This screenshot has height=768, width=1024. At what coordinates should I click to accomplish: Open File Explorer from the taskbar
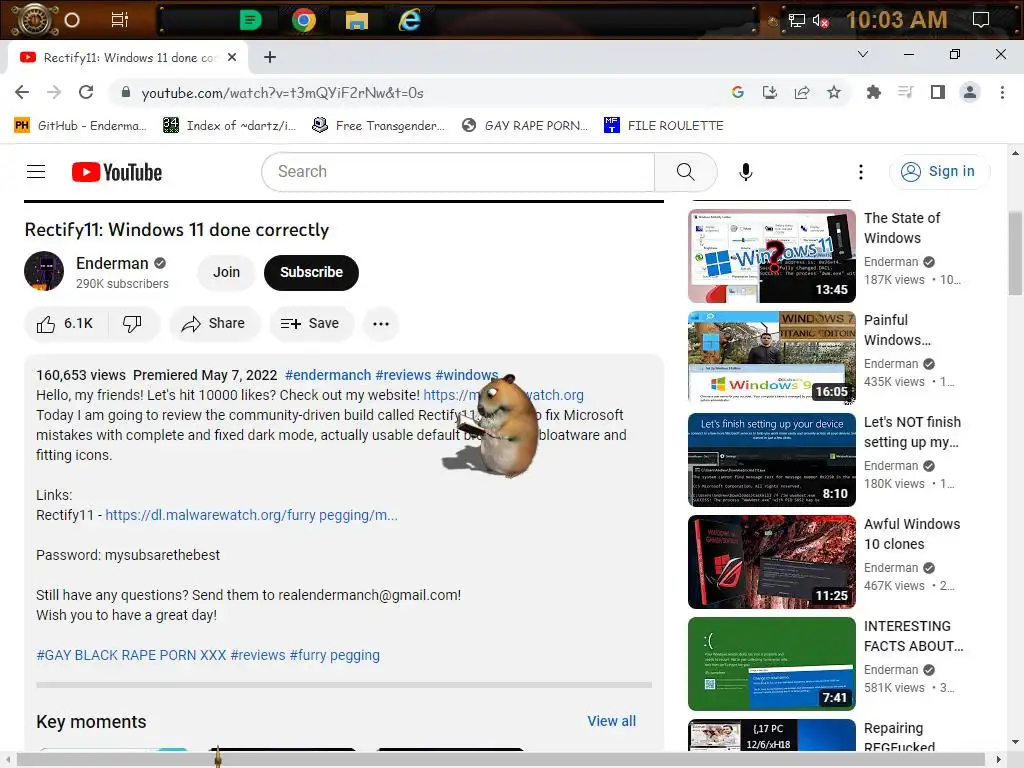(x=357, y=20)
